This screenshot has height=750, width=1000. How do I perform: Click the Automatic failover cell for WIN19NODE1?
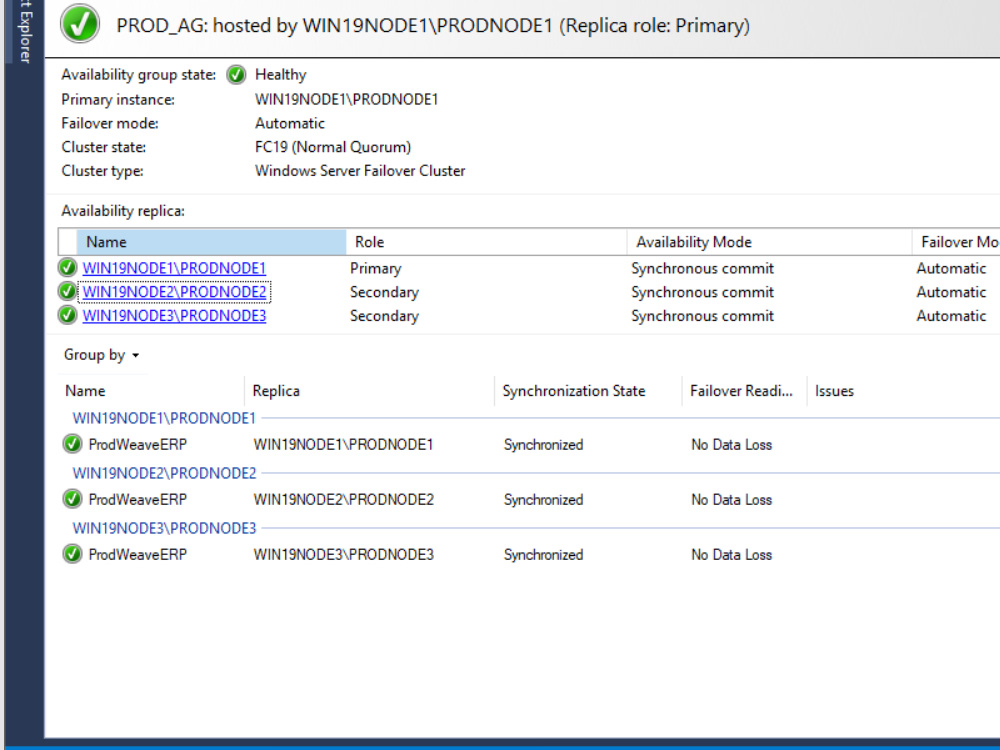coord(951,268)
